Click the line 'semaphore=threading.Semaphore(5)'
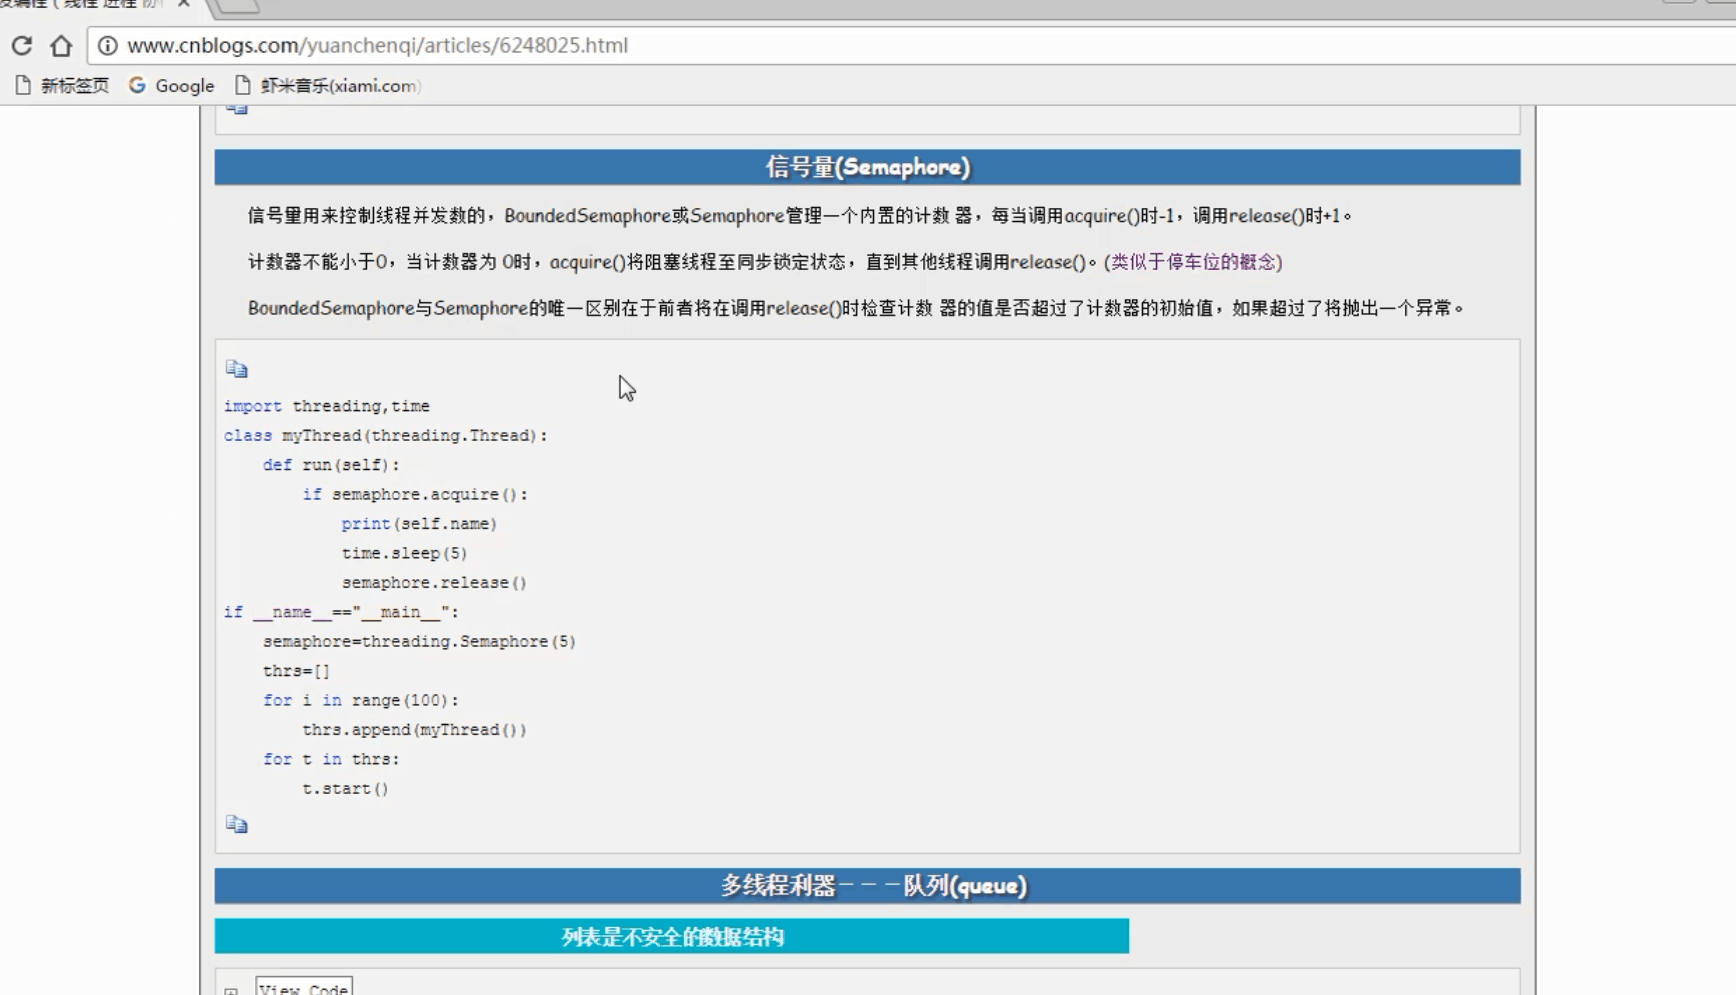Viewport: 1736px width, 995px height. coord(419,642)
